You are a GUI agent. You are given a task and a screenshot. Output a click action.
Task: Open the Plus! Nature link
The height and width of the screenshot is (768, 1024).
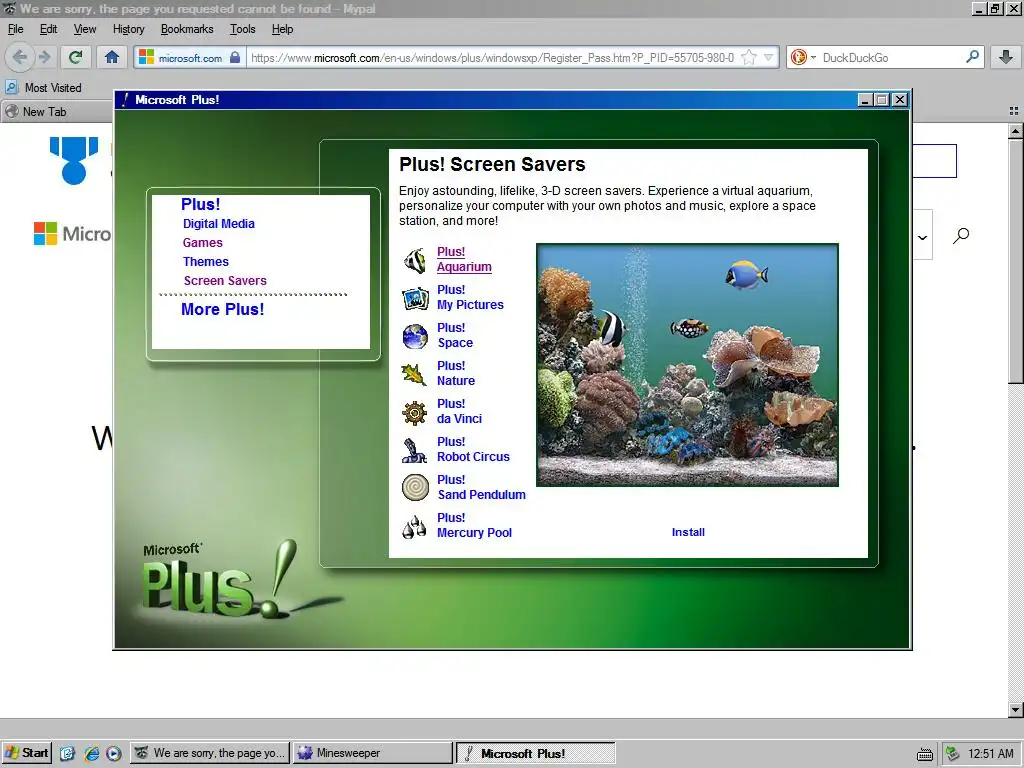(x=456, y=373)
